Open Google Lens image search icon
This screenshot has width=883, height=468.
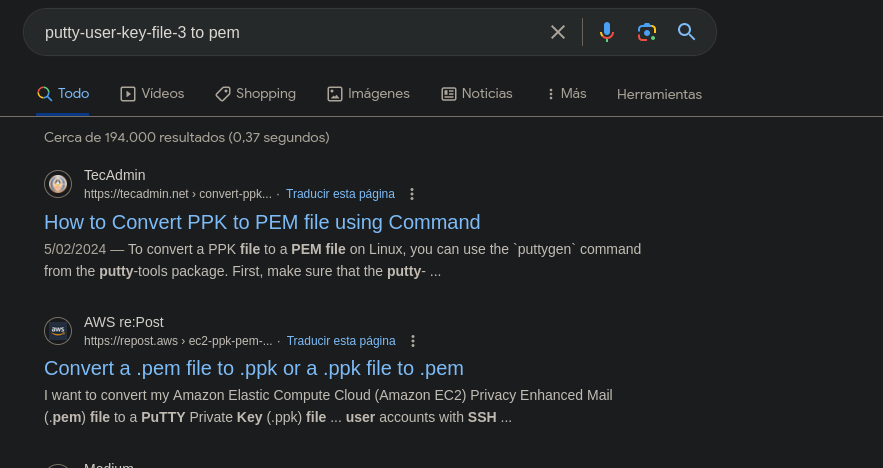tap(647, 32)
